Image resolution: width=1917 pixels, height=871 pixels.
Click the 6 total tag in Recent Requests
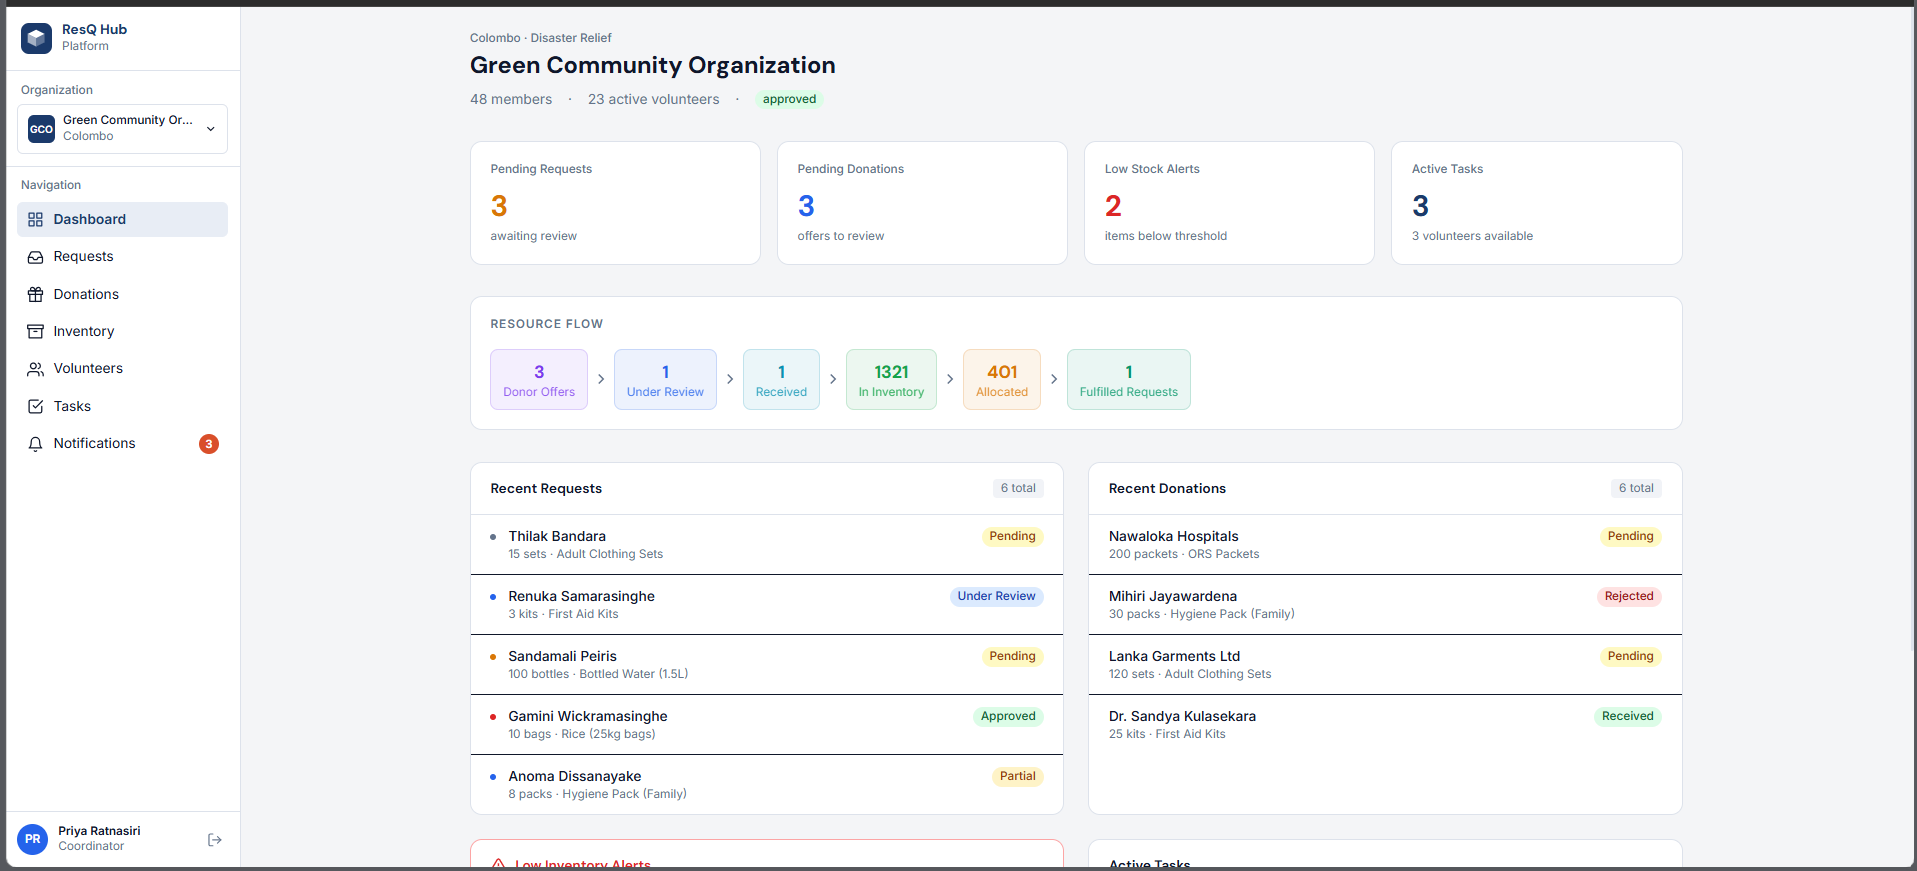[x=1018, y=489]
